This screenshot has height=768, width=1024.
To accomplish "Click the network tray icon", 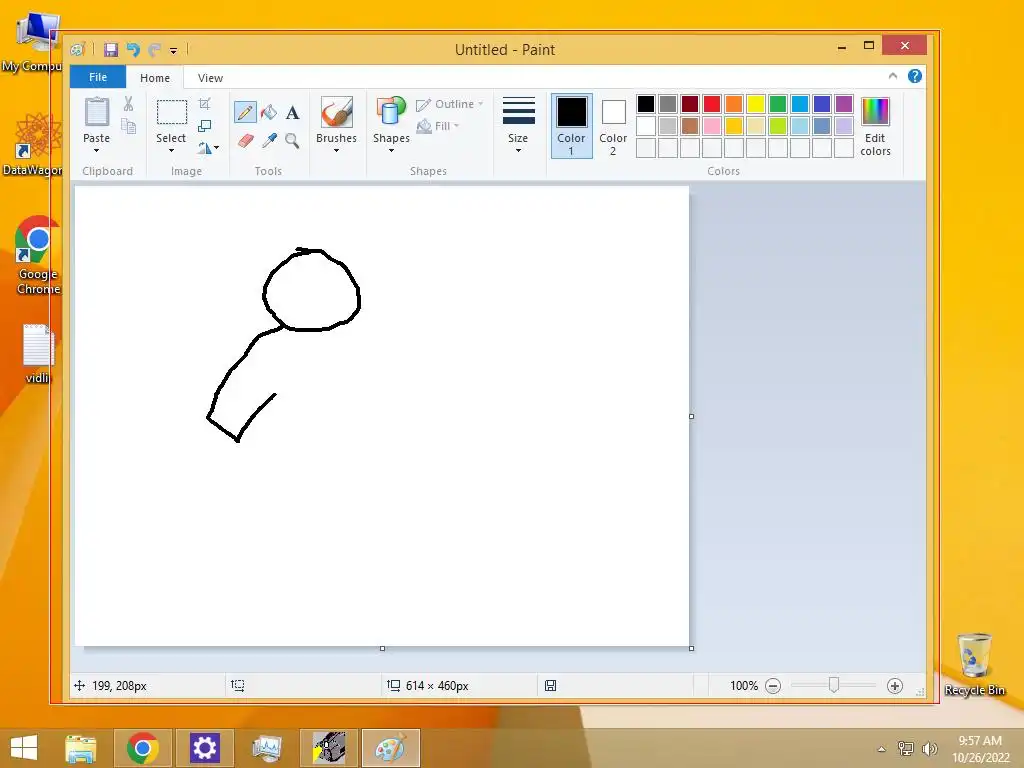I will click(906, 748).
